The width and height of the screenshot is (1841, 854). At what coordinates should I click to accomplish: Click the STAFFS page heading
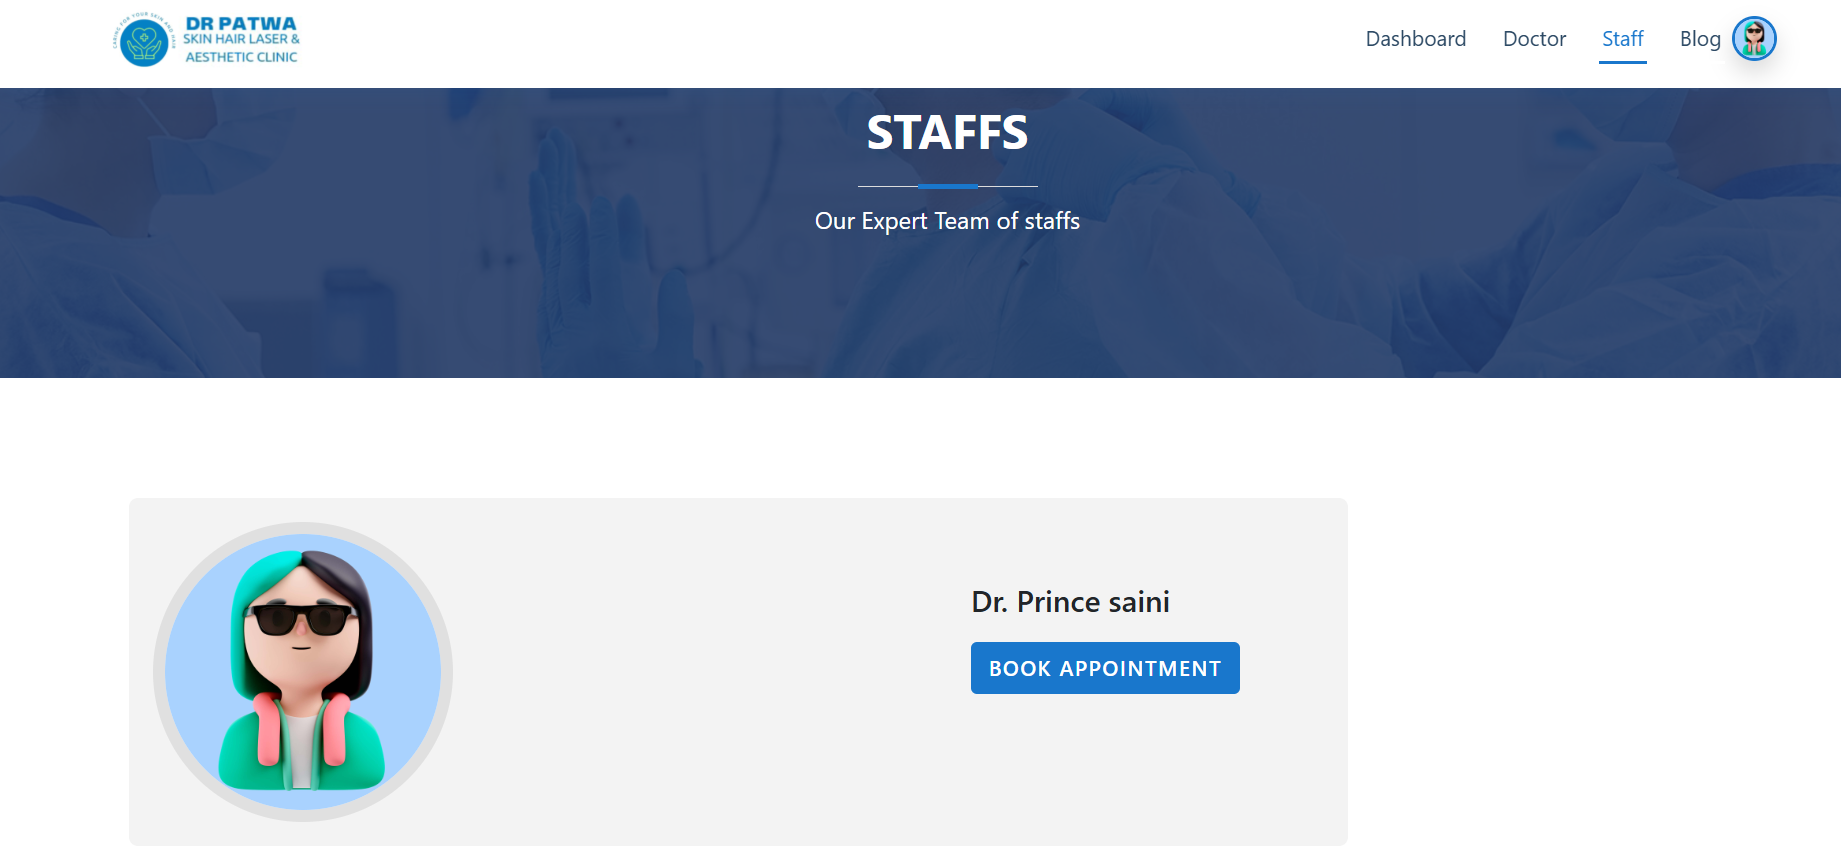tap(947, 133)
